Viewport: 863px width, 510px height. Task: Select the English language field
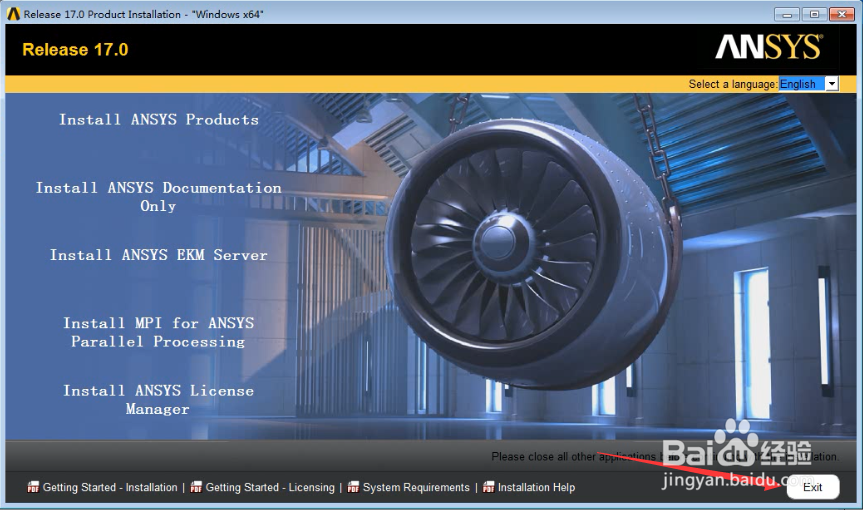click(802, 84)
